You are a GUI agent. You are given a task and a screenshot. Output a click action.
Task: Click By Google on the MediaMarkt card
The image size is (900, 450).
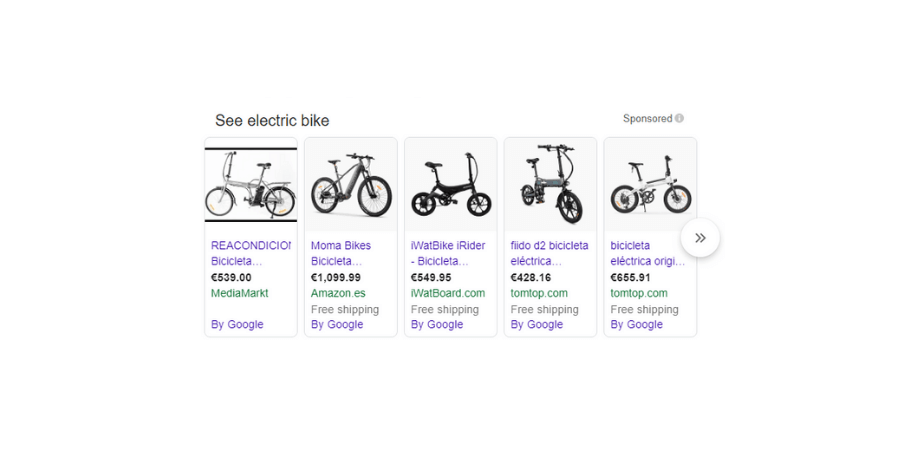(x=237, y=324)
